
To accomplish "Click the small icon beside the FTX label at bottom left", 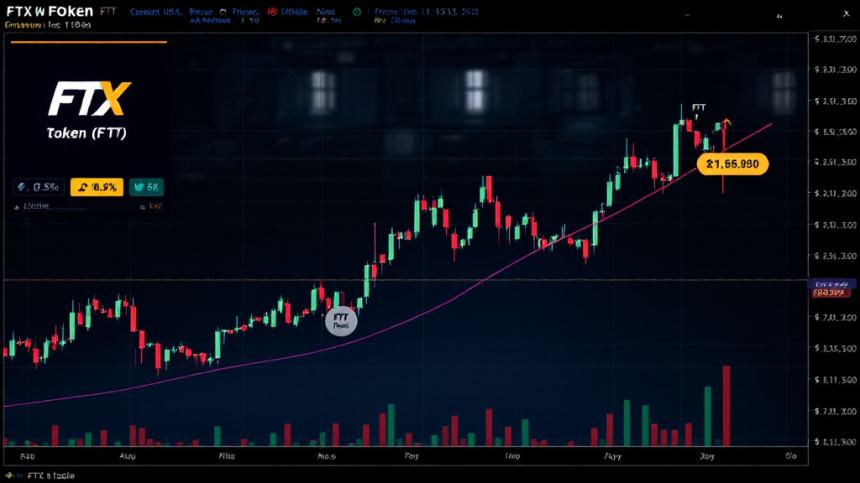I will [9, 475].
